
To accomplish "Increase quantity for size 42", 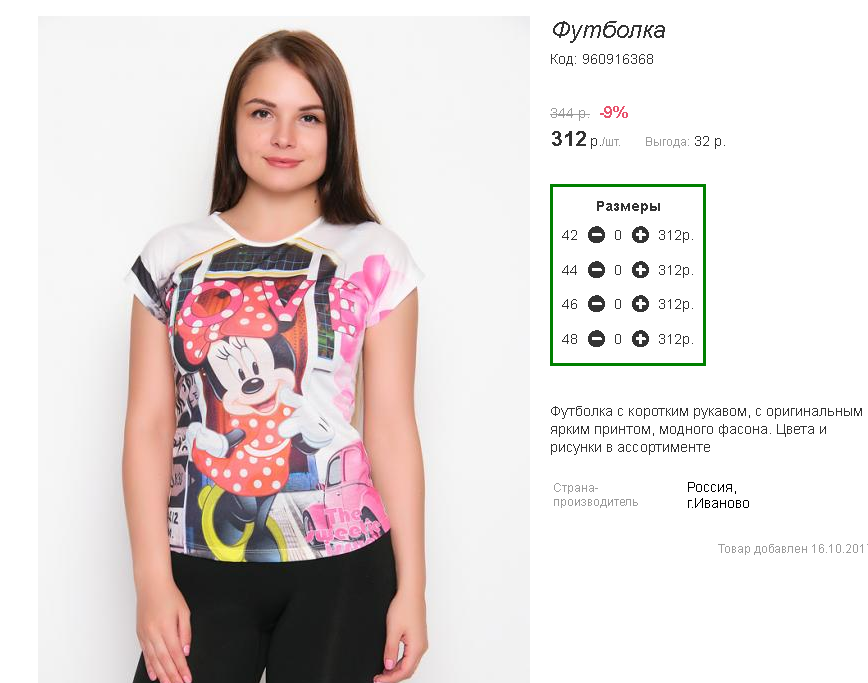I will pyautogui.click(x=640, y=235).
